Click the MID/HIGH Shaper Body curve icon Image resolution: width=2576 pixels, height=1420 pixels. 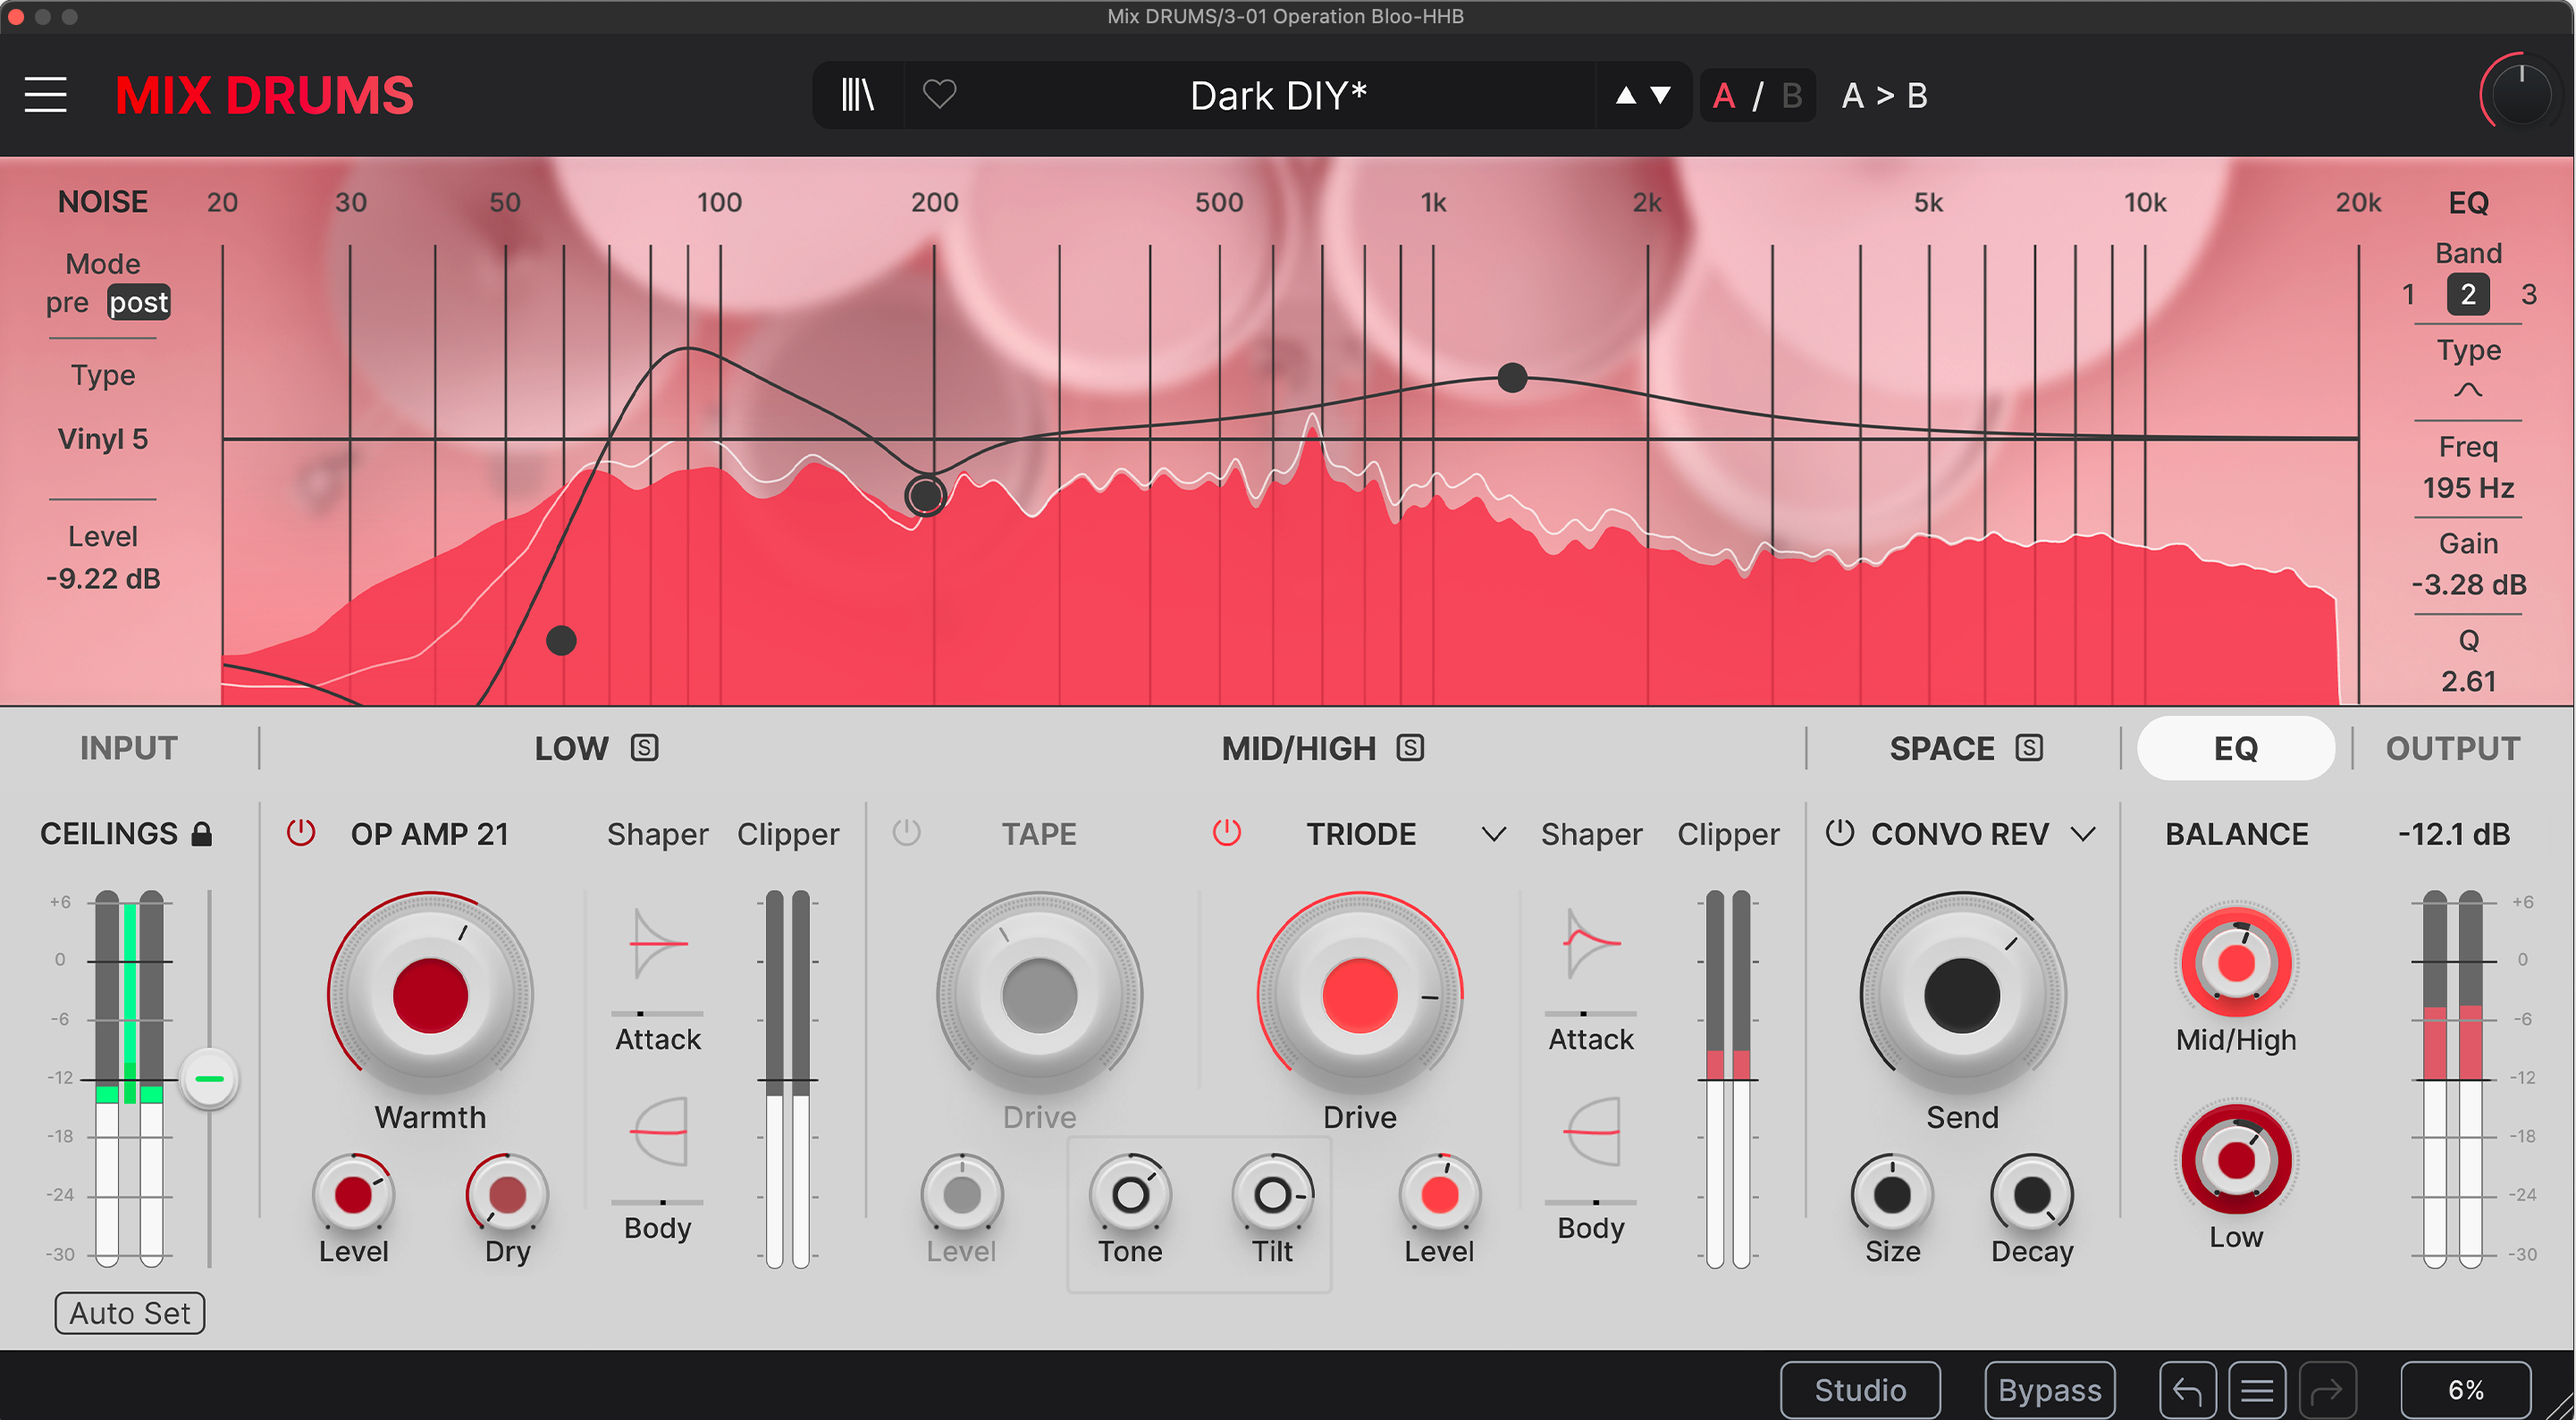coord(1591,1131)
